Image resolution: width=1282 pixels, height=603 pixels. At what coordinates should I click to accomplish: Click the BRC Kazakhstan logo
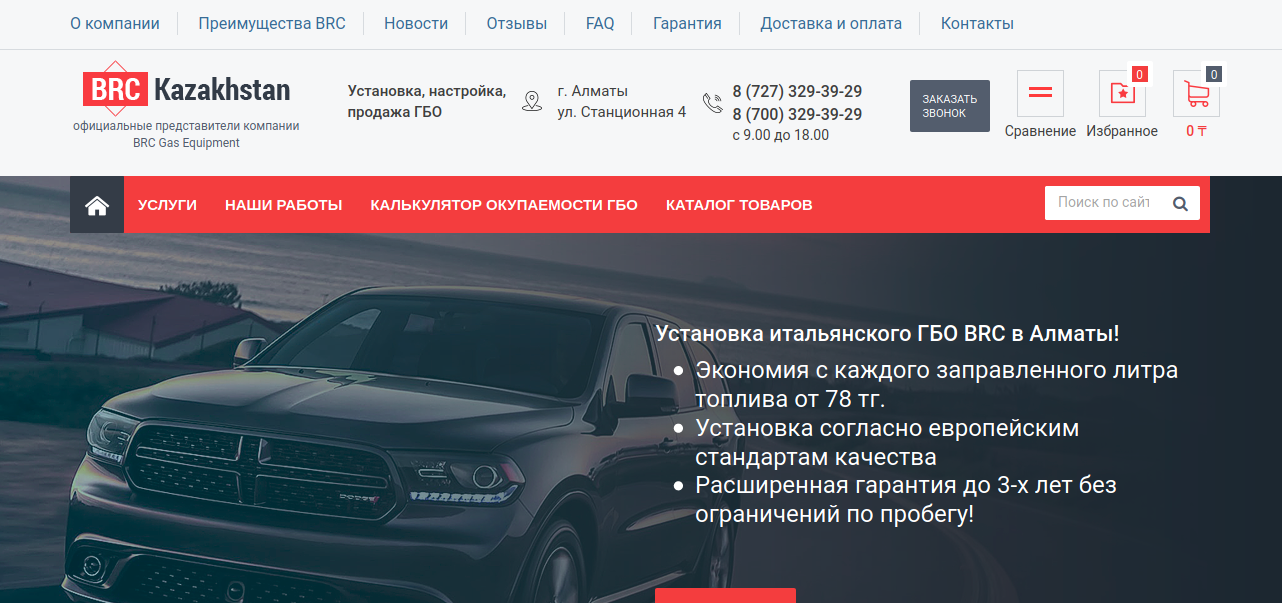click(186, 90)
